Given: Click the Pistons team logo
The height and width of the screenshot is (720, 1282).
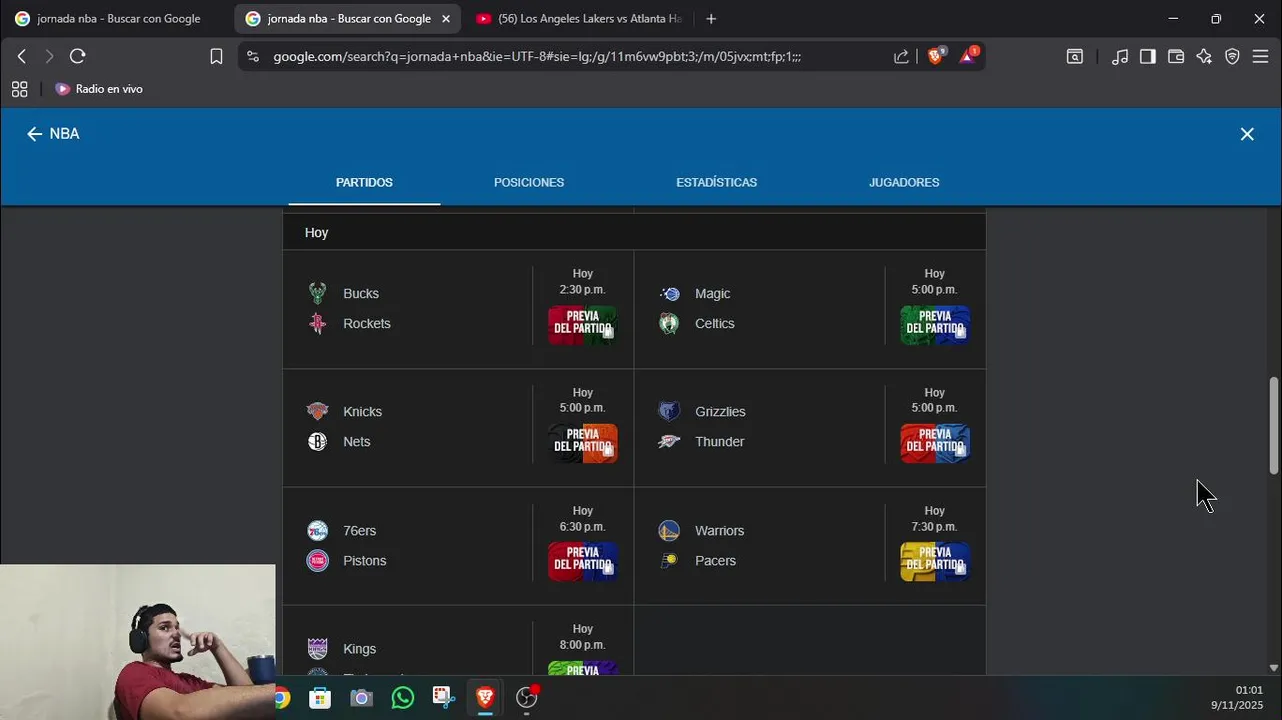Looking at the screenshot, I should click(x=317, y=560).
